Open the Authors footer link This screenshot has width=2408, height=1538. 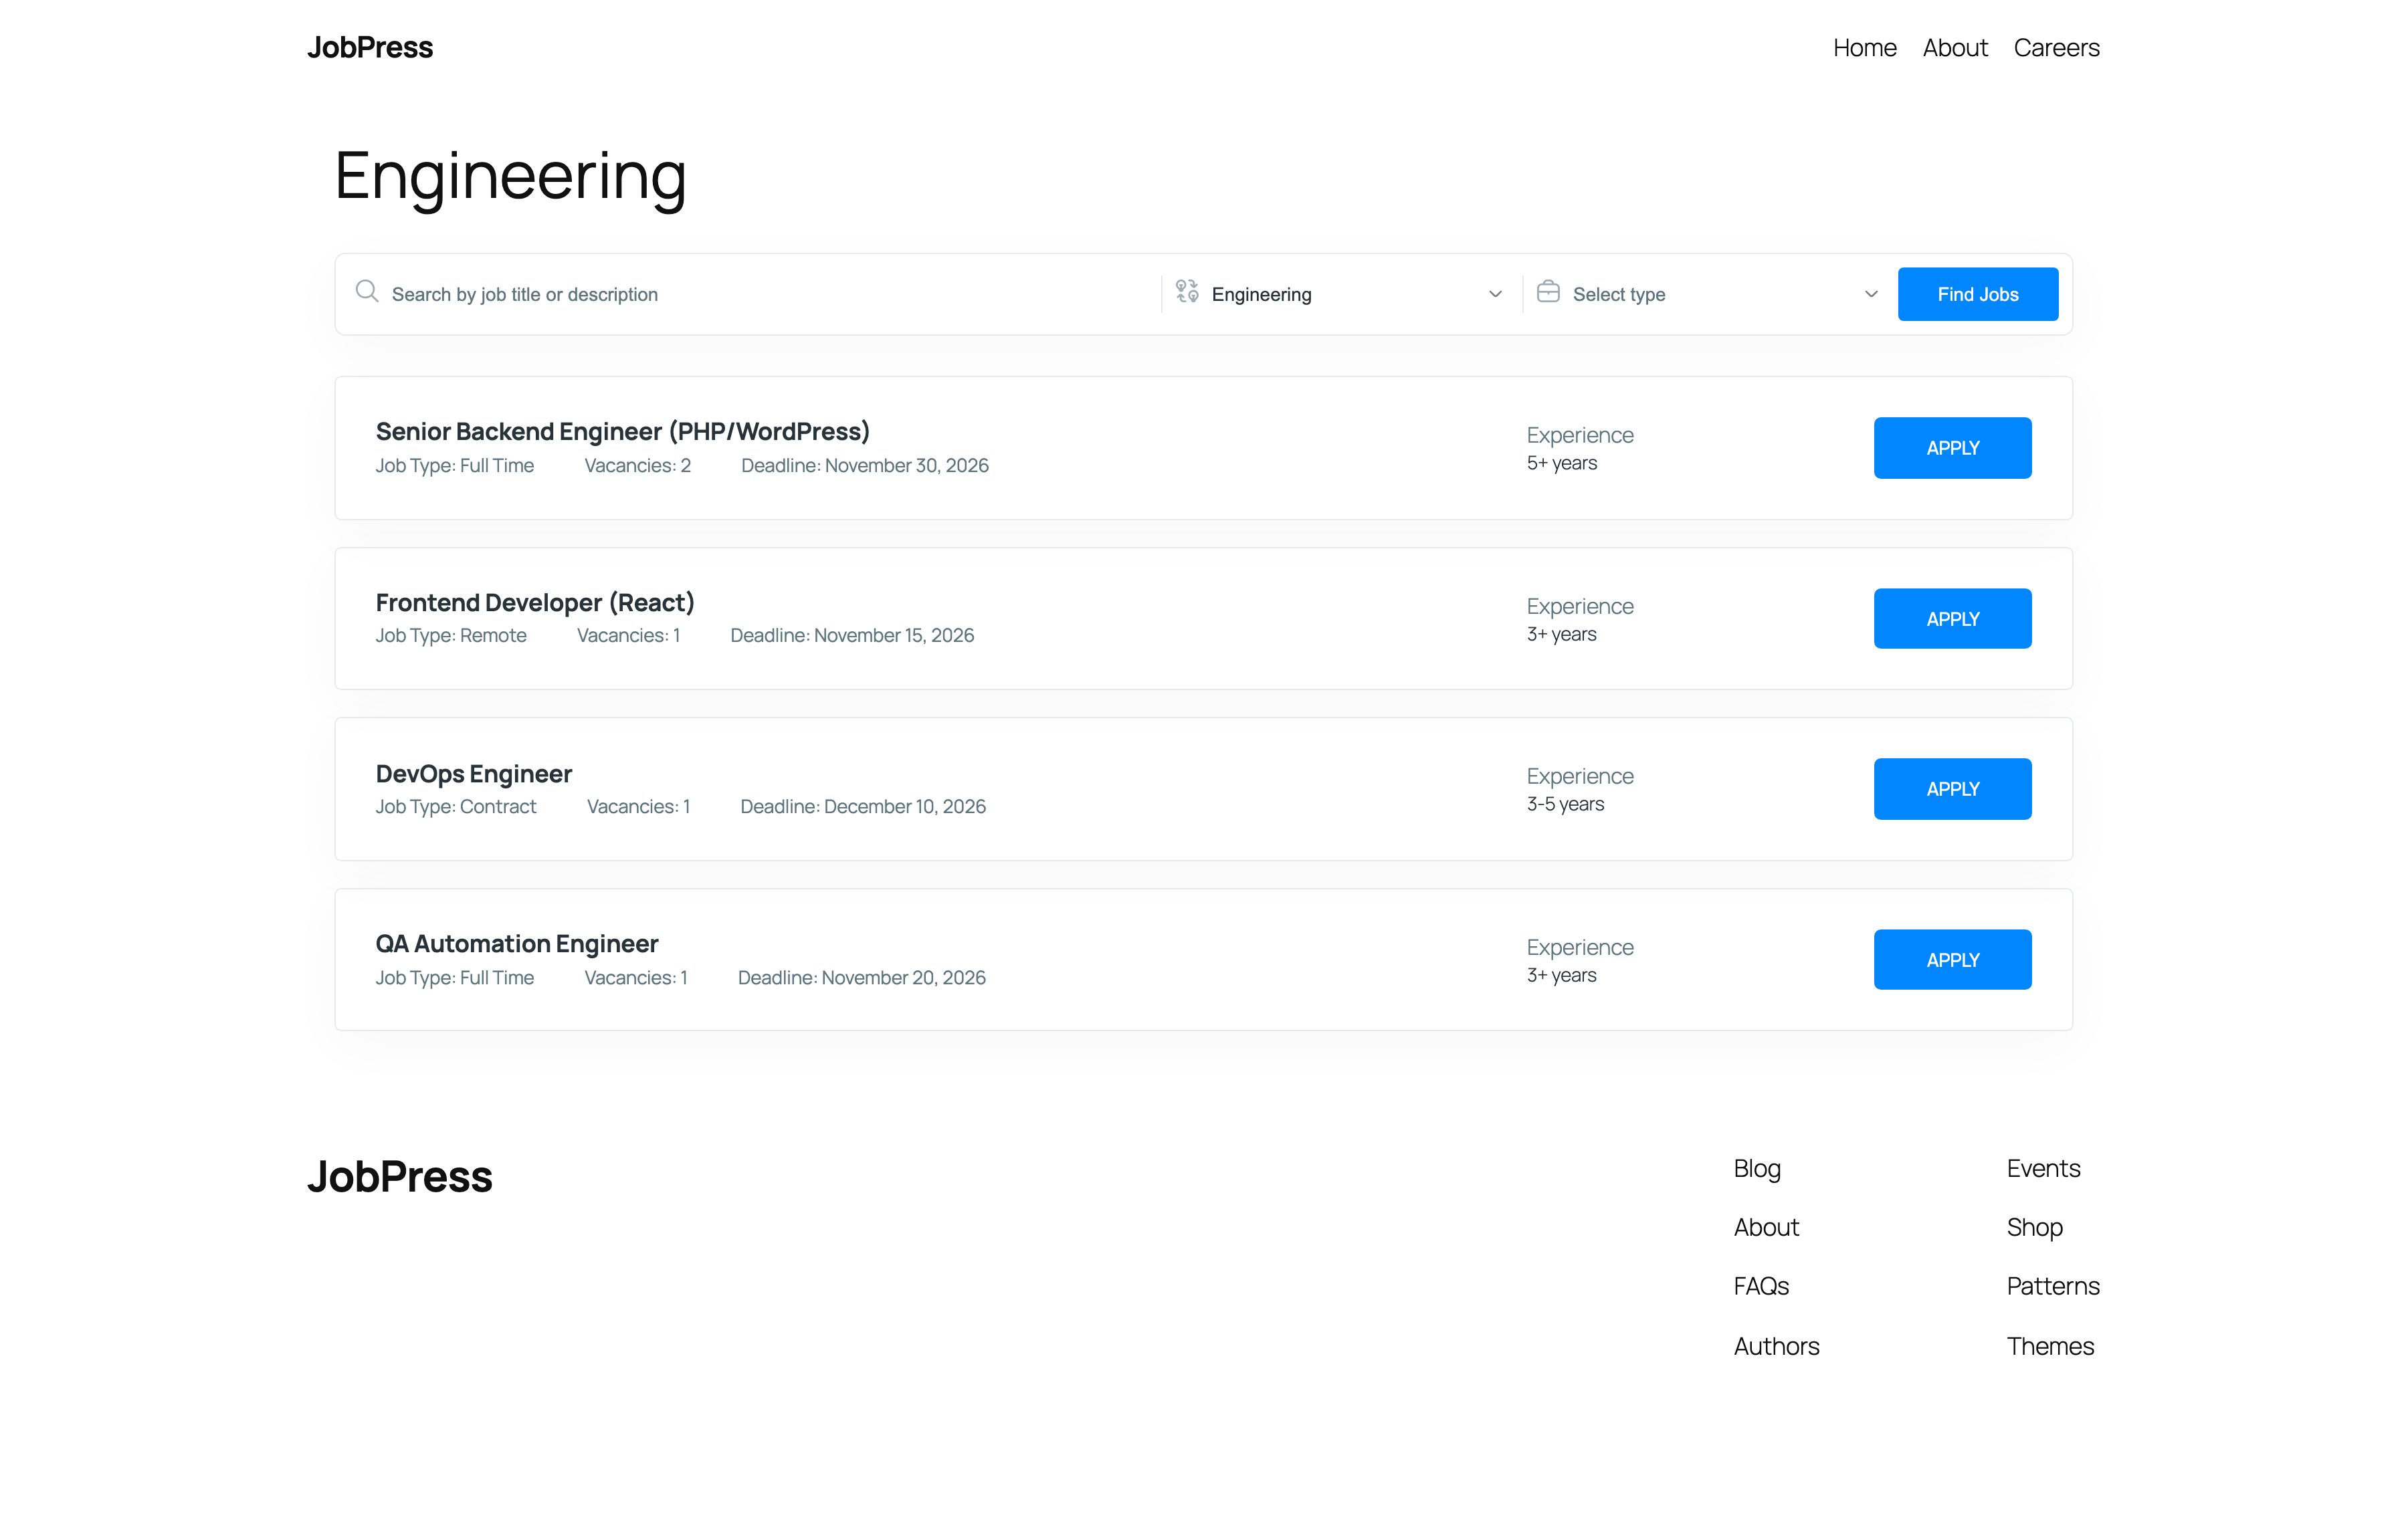(1776, 1346)
